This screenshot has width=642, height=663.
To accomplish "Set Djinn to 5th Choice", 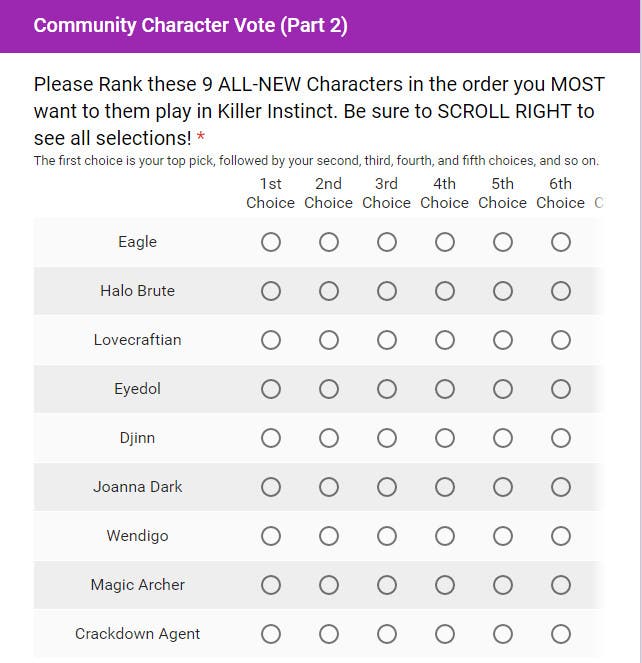I will 502,438.
